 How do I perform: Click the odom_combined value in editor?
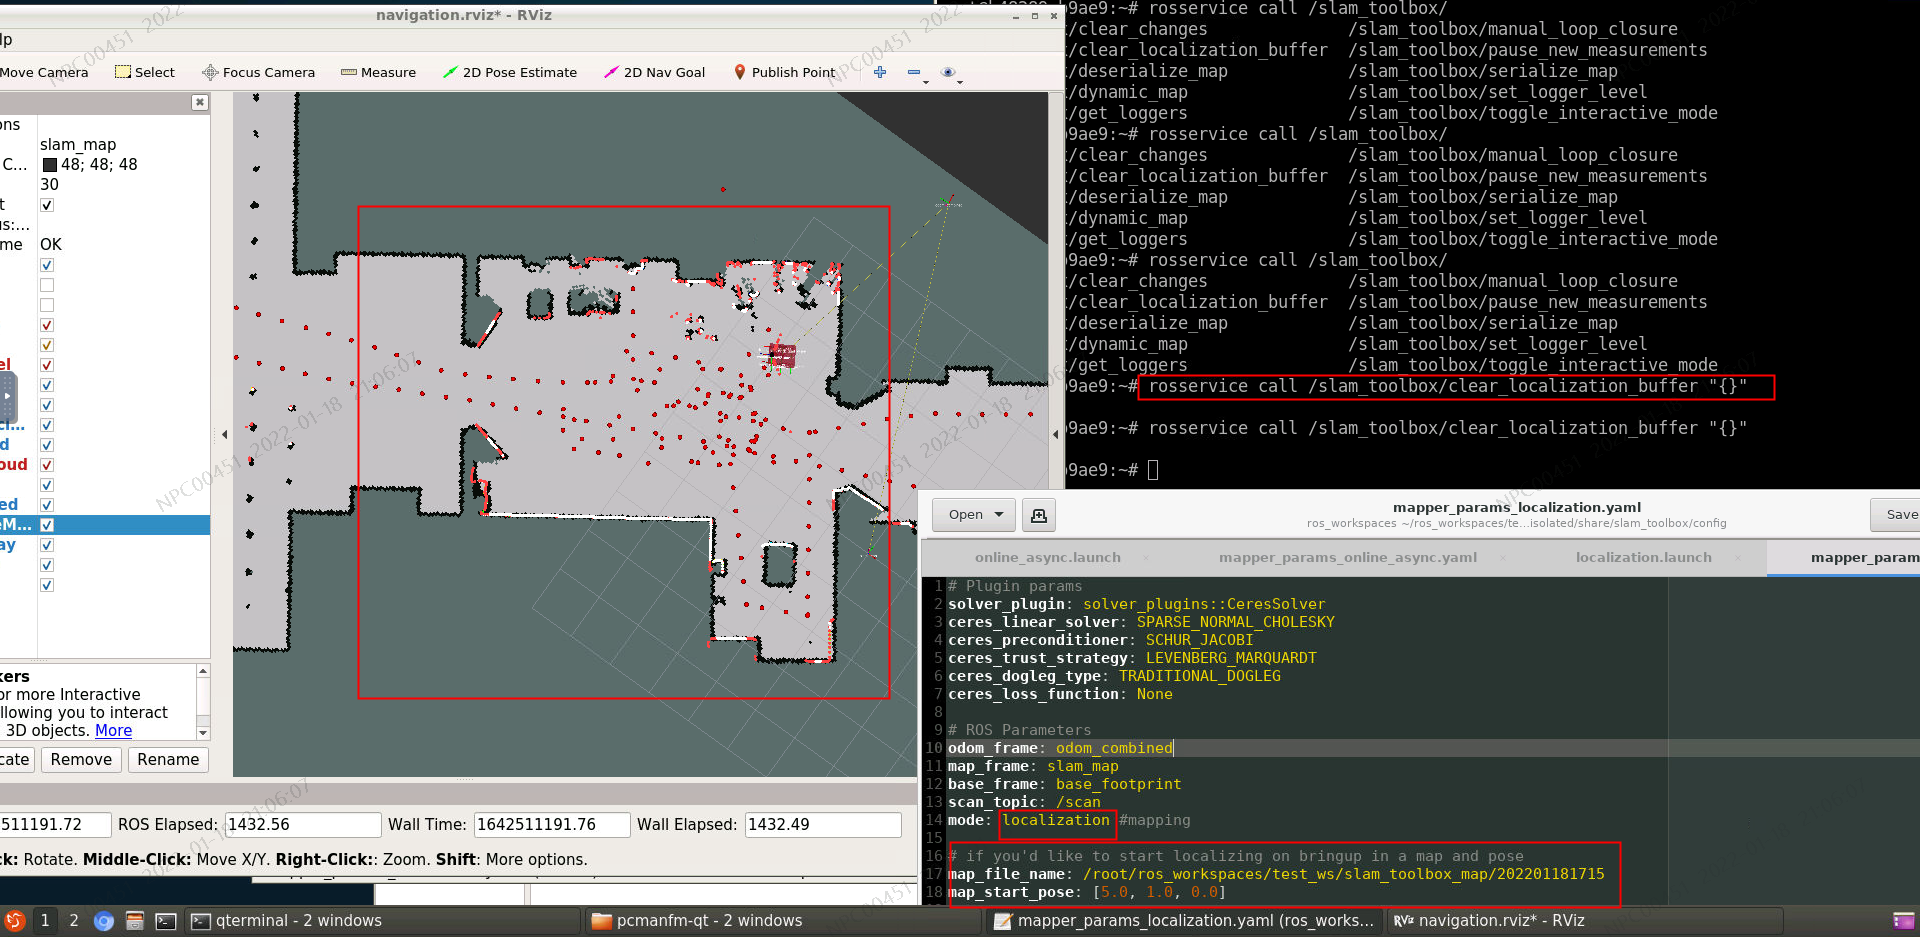[1114, 748]
